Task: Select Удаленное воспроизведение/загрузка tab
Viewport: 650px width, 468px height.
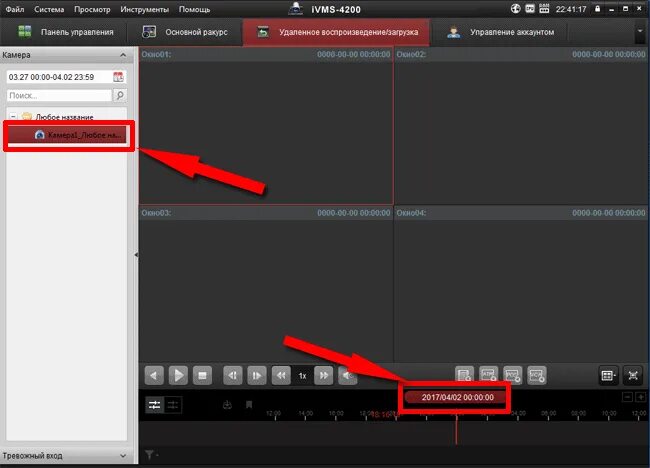Action: pos(337,32)
